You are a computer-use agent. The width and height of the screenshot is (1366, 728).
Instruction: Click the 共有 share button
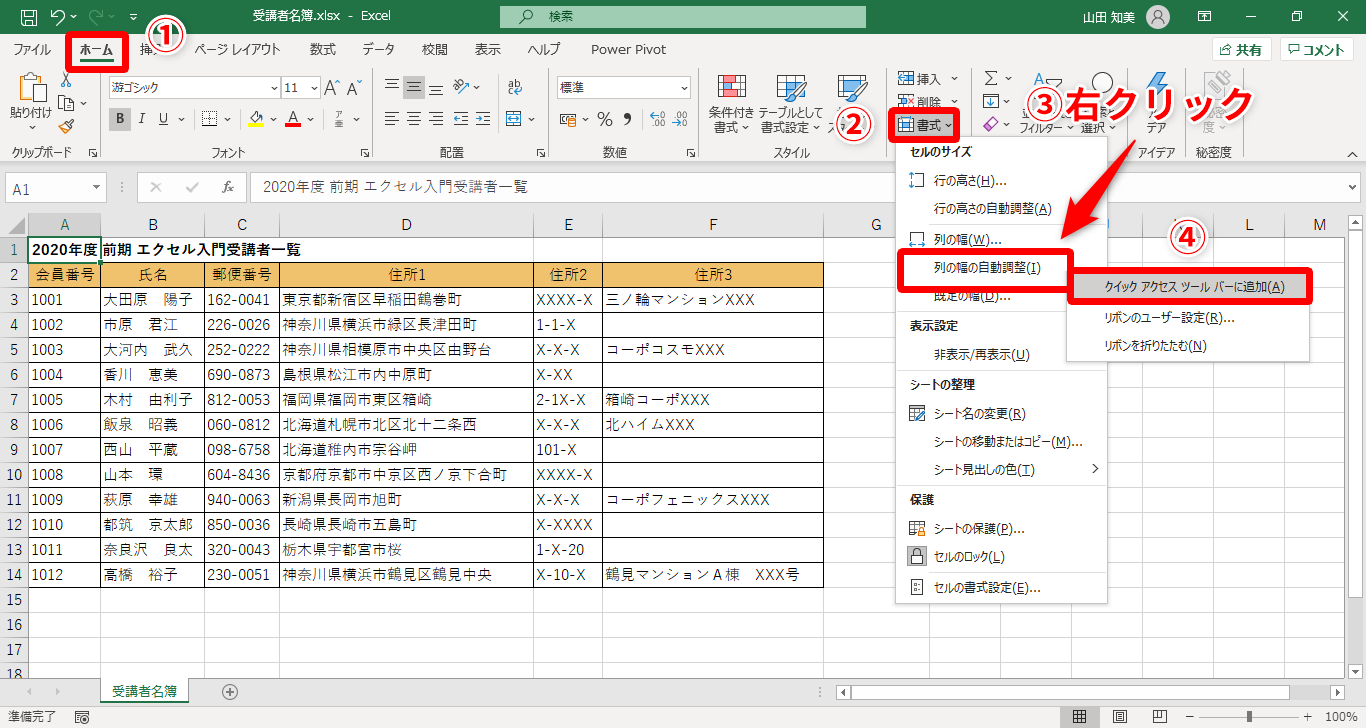(x=1241, y=49)
